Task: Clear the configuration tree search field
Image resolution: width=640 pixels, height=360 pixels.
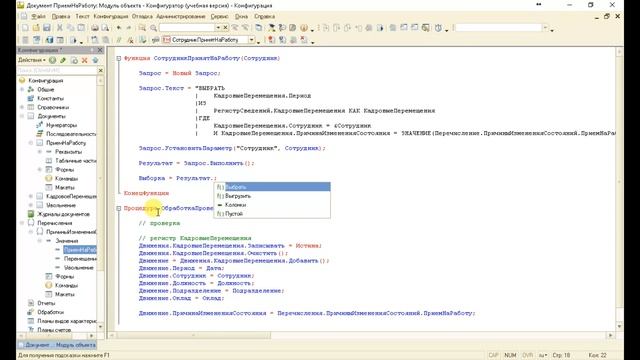Action: tap(100, 71)
